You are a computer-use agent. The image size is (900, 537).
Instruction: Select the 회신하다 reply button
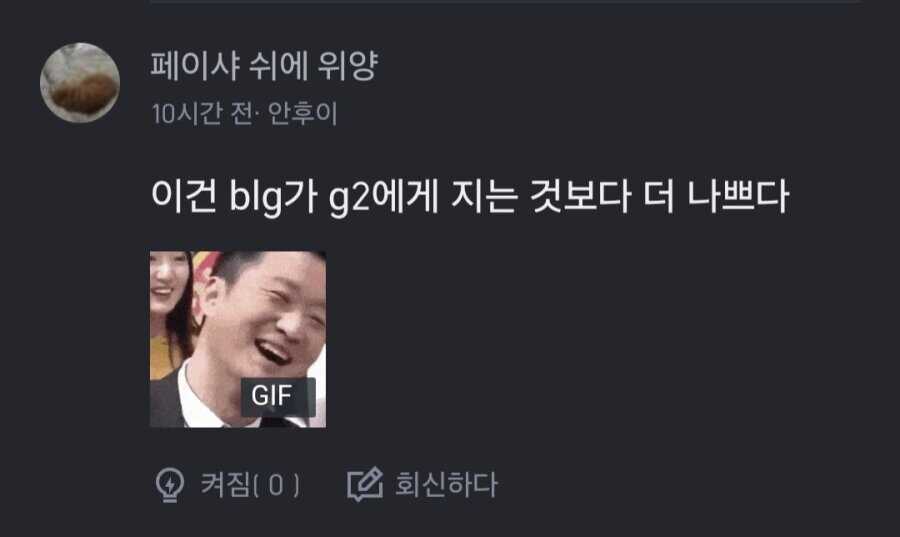[446, 485]
